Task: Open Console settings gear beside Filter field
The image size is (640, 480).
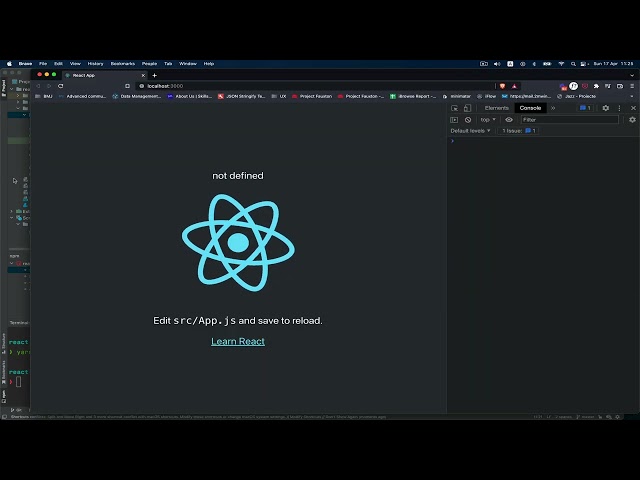Action: (x=632, y=120)
